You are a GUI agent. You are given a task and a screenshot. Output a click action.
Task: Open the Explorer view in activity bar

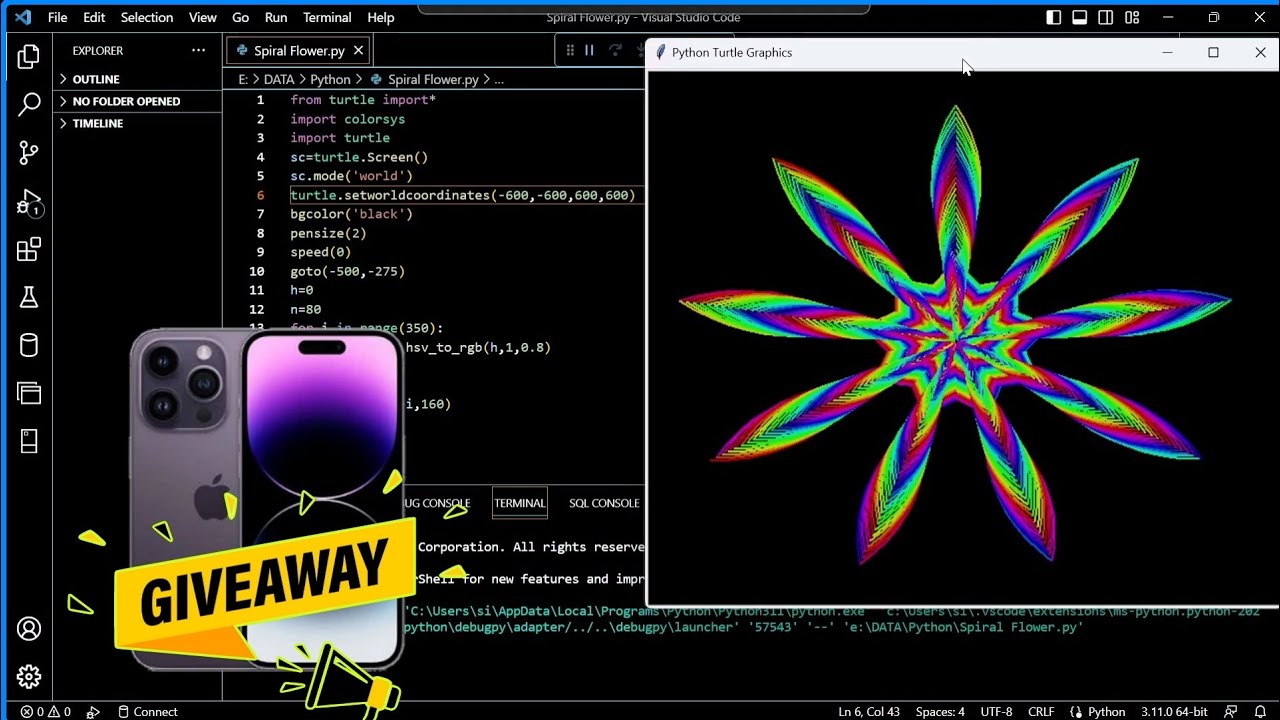(x=28, y=57)
